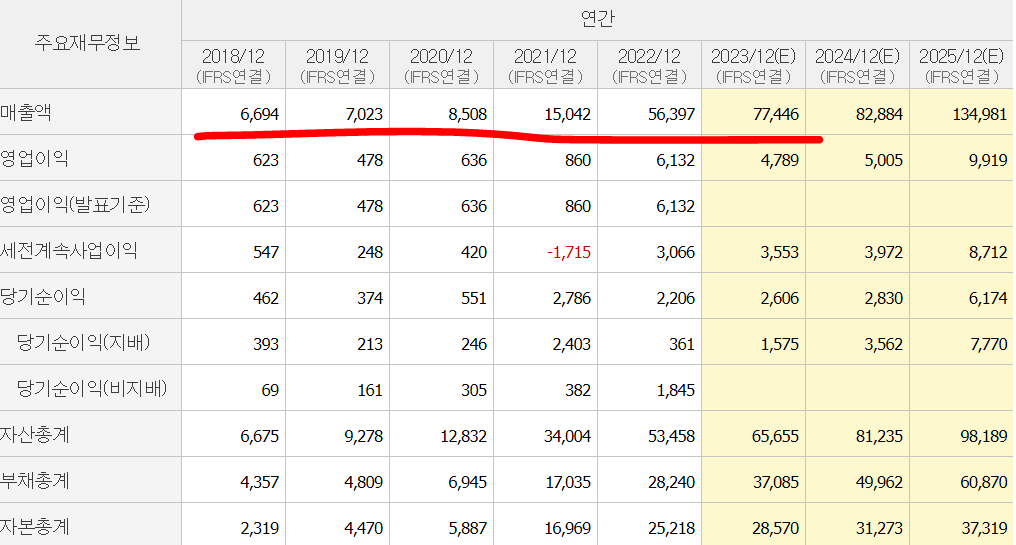This screenshot has width=1016, height=545.
Task: Select operating profit estimate 4,789
Action: click(779, 160)
